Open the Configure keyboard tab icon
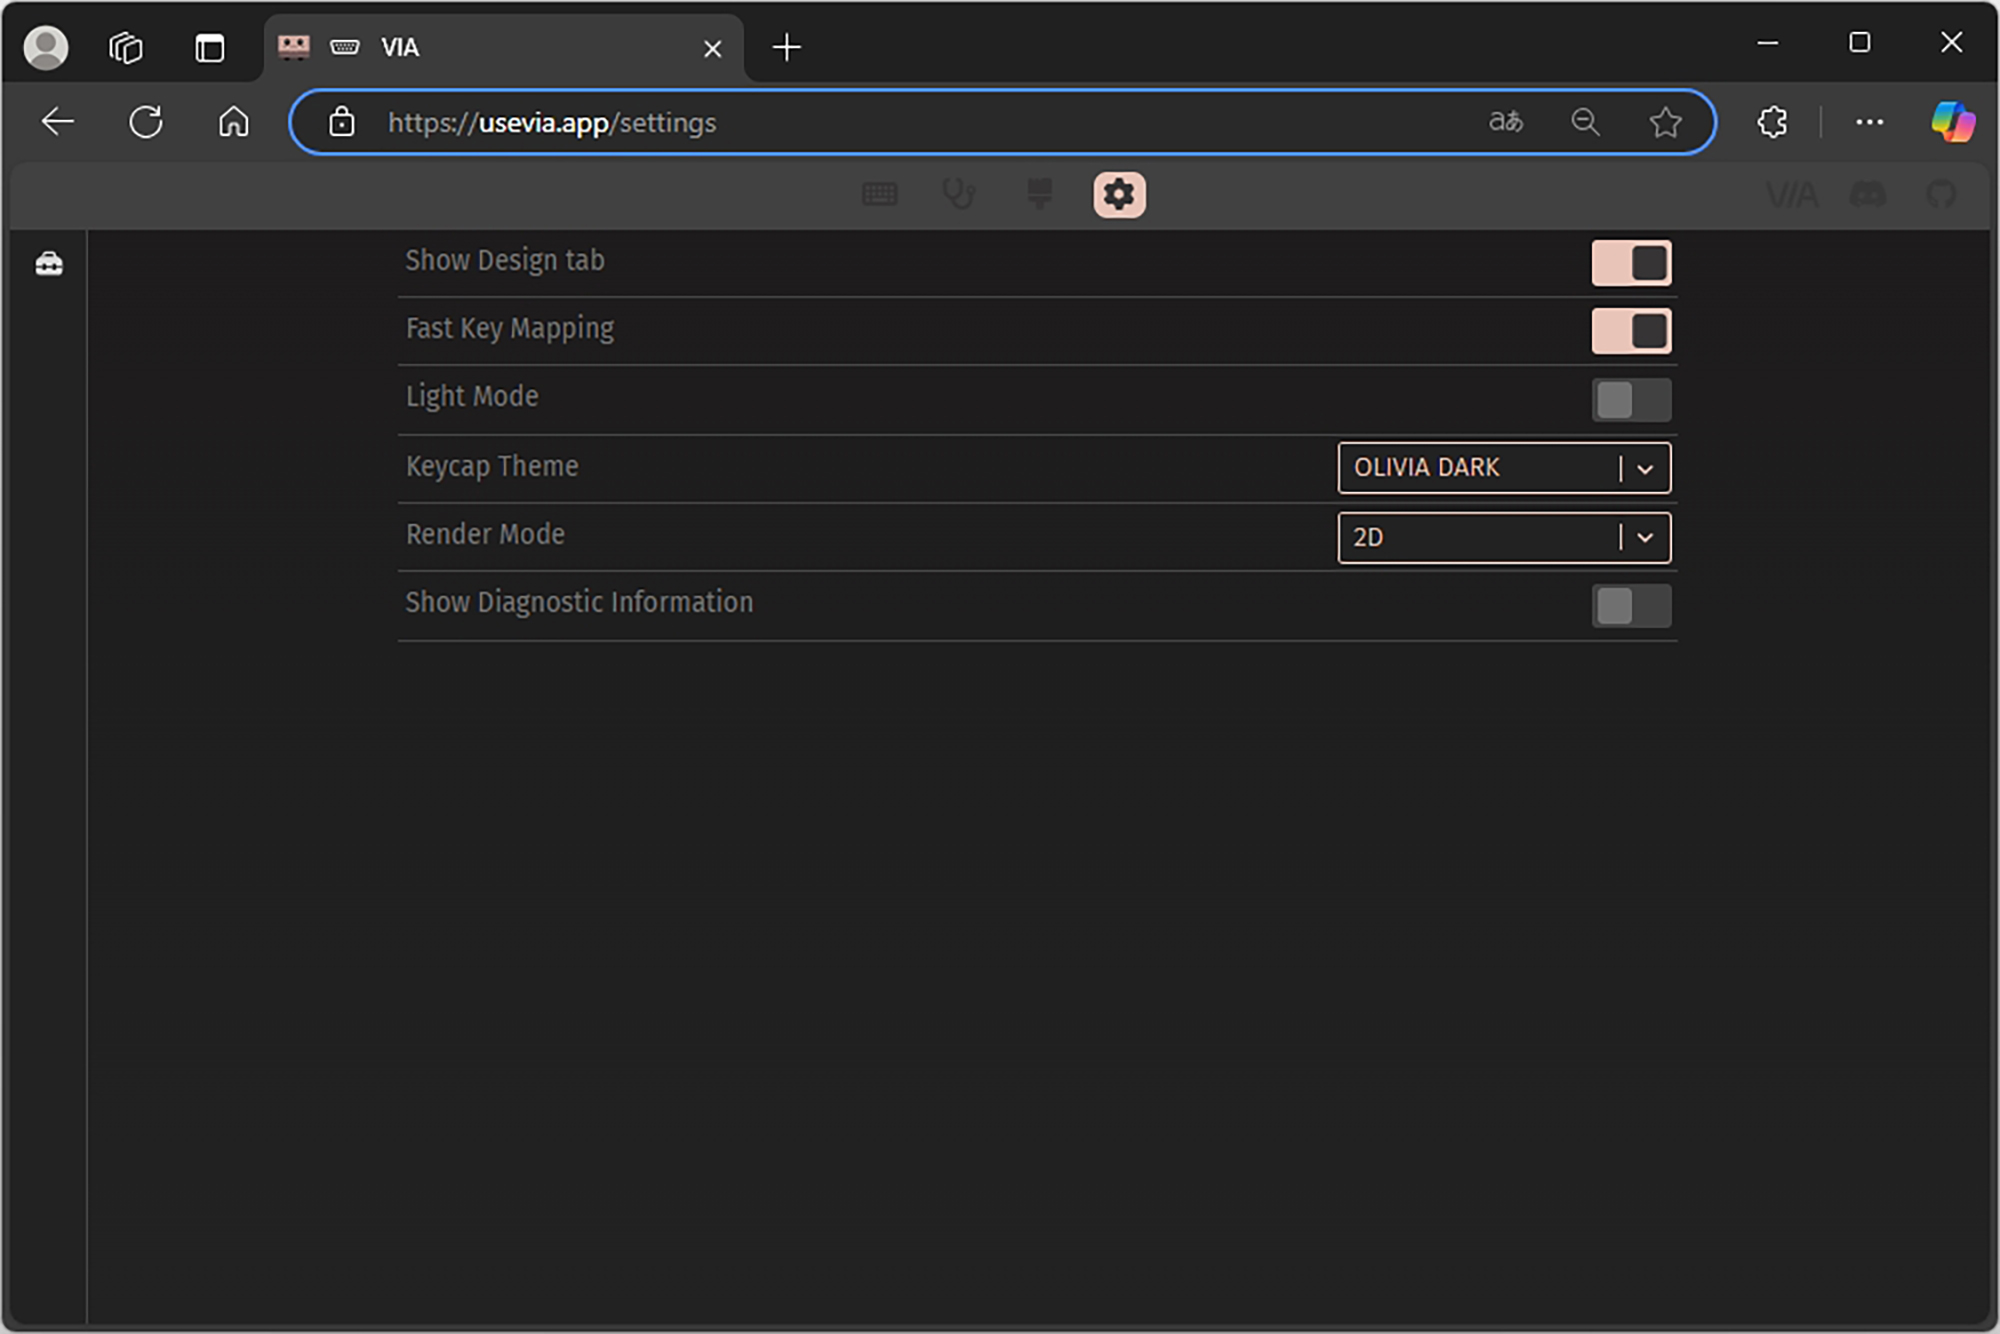The width and height of the screenshot is (2000, 1334). click(x=879, y=194)
